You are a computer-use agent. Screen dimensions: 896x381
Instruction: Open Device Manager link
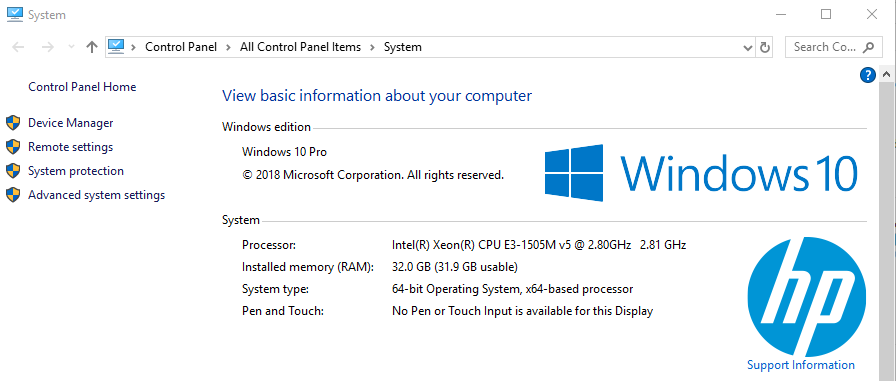(x=71, y=123)
